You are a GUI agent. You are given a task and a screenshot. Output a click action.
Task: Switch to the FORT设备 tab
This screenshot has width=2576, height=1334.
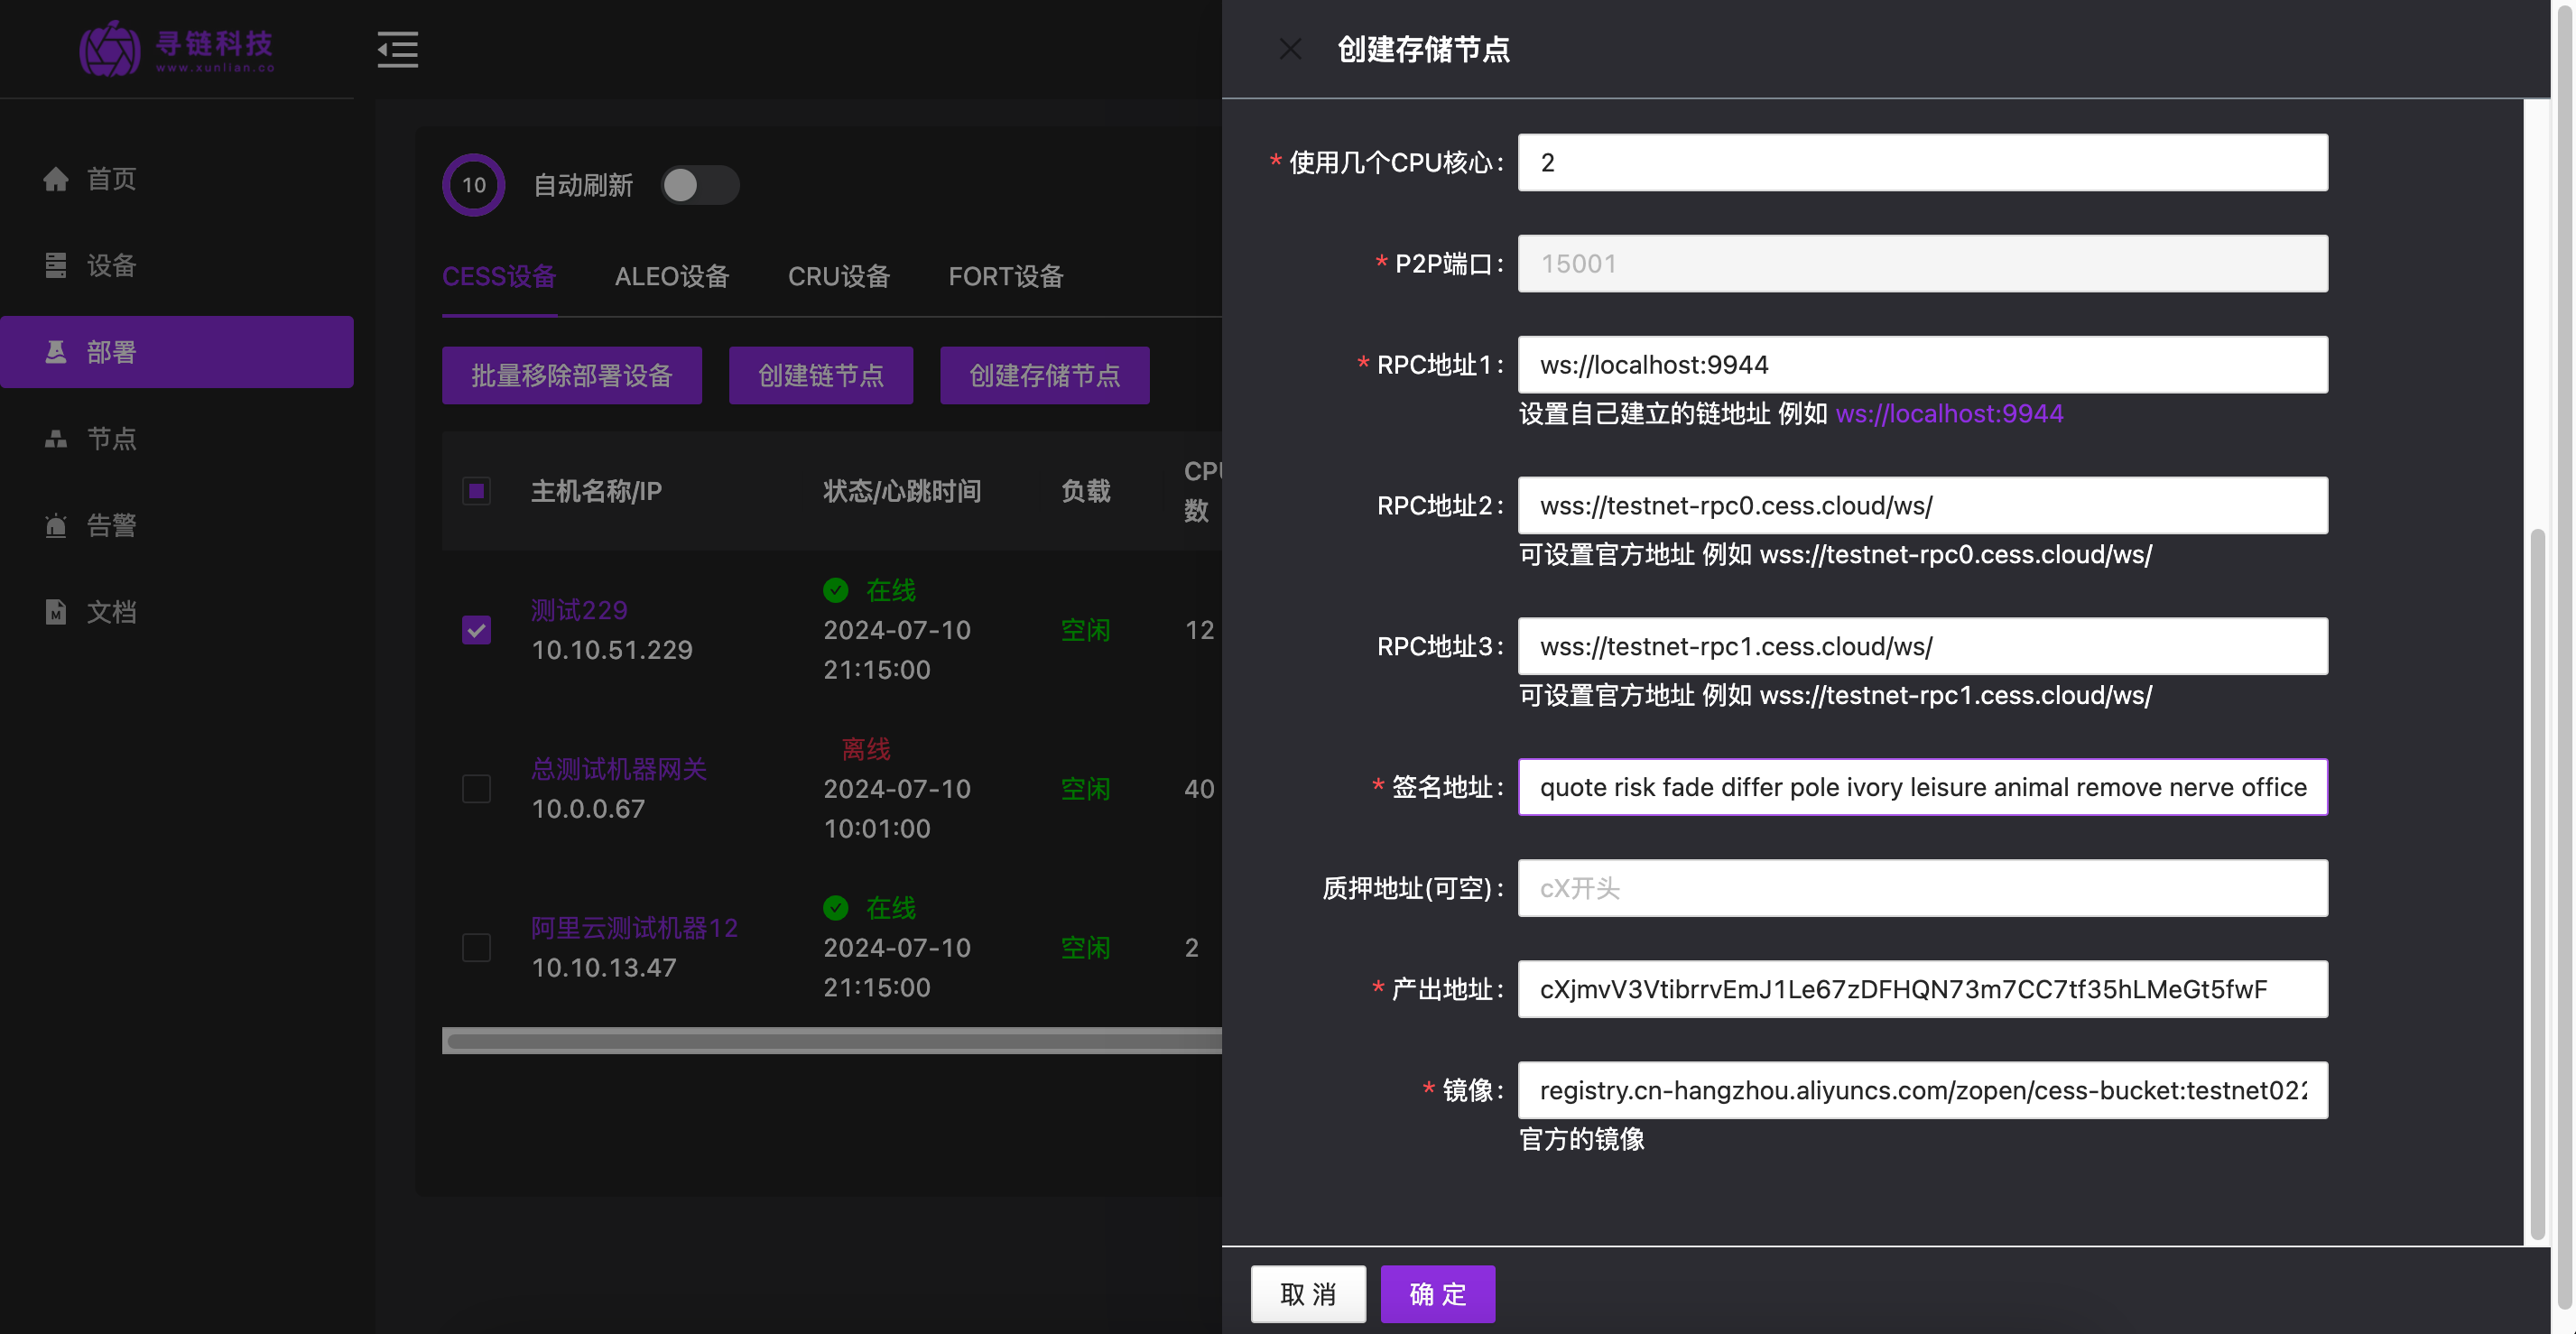[x=1005, y=277]
